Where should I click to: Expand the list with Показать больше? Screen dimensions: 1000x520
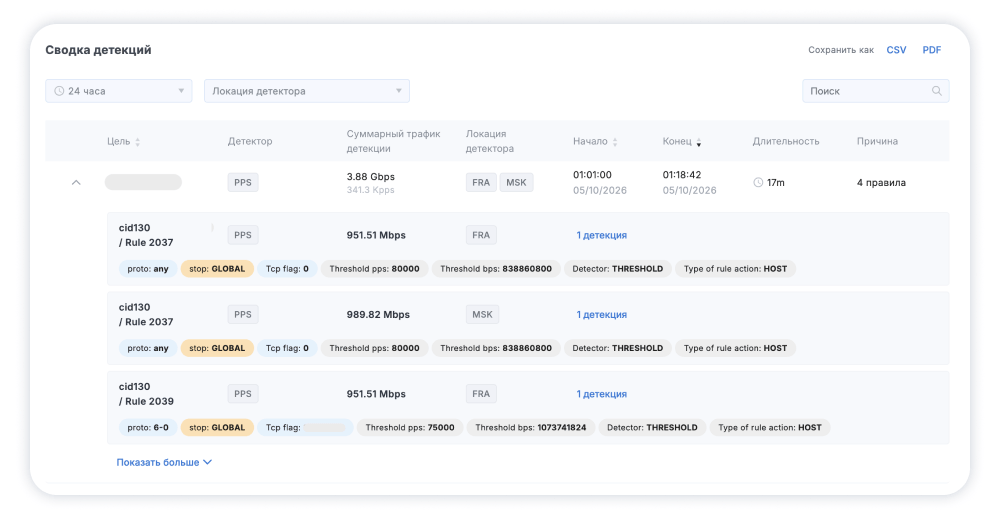[164, 462]
